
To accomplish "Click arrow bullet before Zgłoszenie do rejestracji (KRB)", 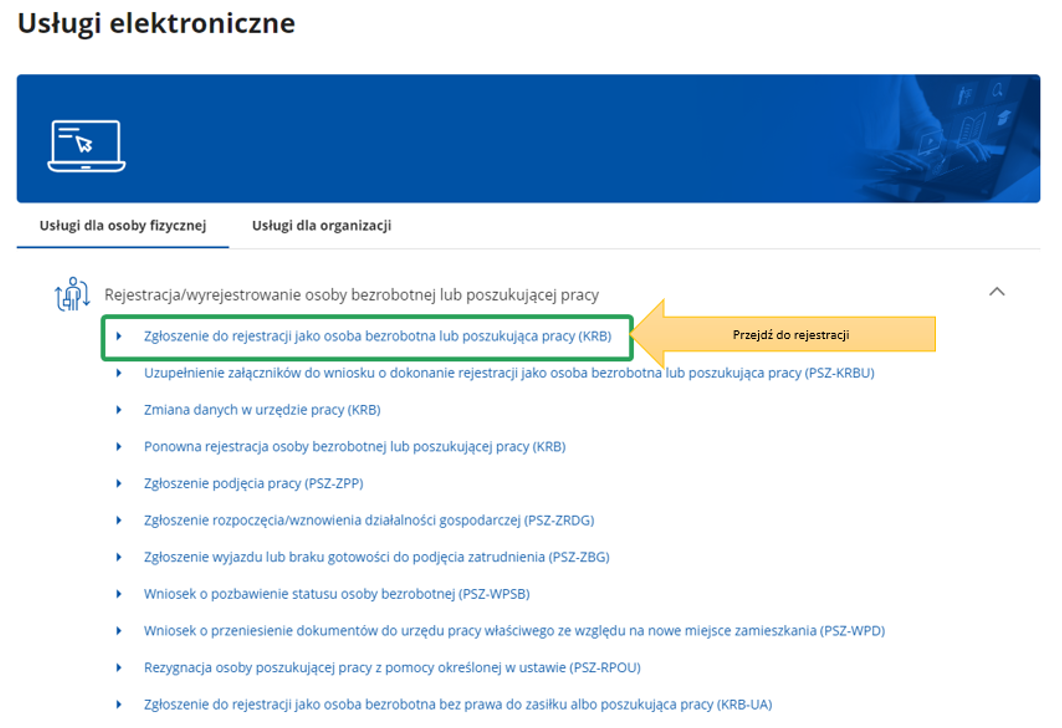I will [119, 336].
